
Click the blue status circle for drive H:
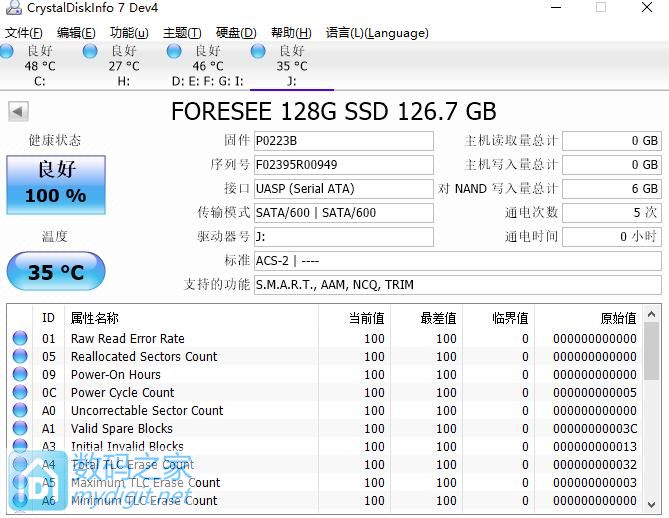point(90,51)
